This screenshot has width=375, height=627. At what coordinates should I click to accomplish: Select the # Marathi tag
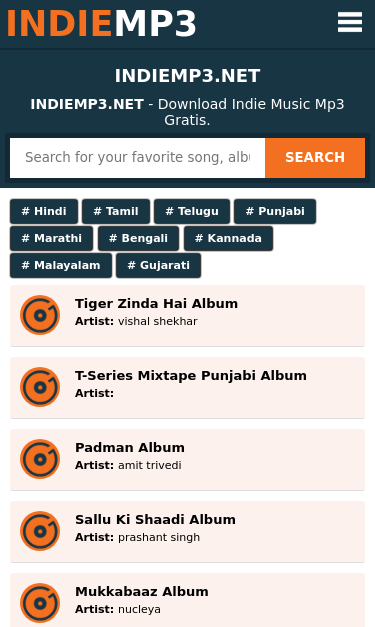52,238
